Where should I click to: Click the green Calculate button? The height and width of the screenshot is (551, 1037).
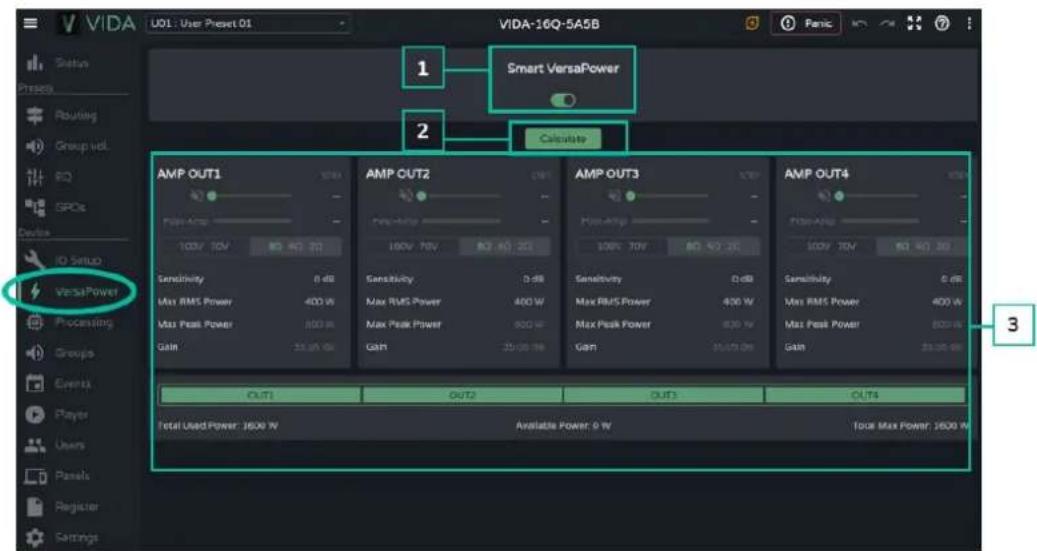(x=563, y=138)
